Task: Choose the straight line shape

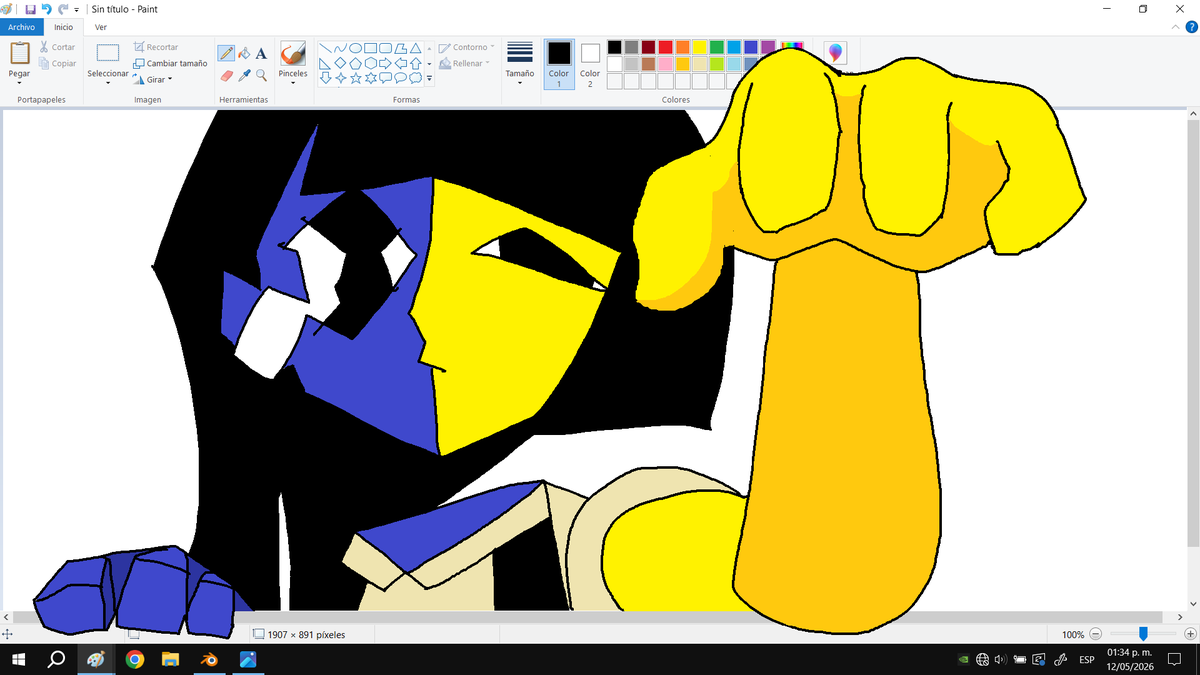Action: click(325, 47)
